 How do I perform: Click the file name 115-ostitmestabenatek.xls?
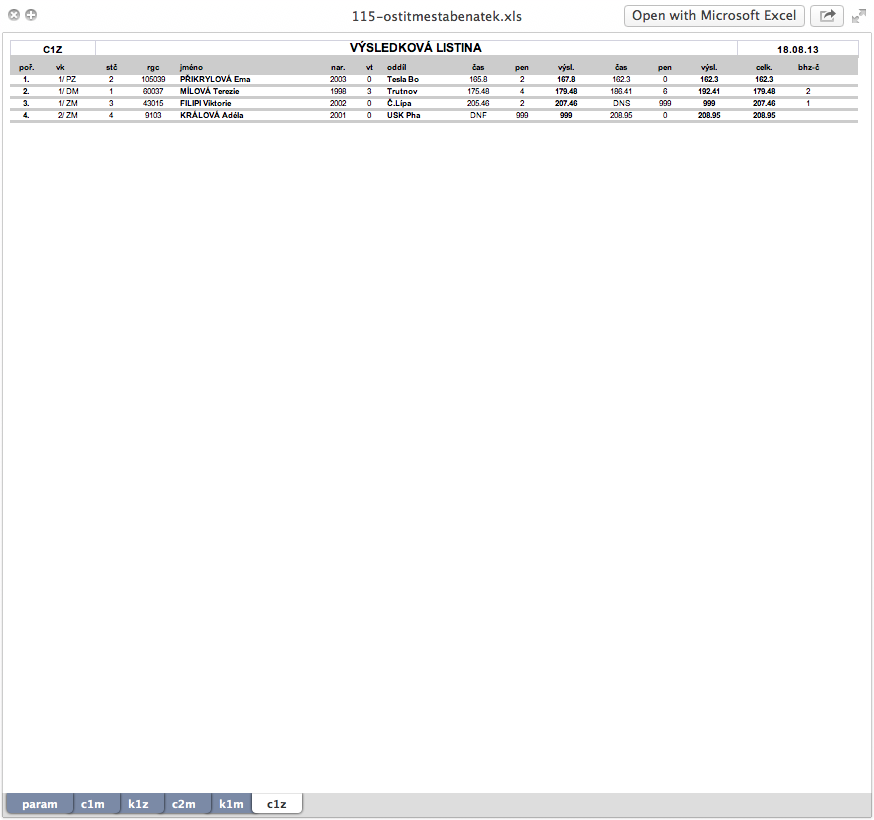point(437,16)
